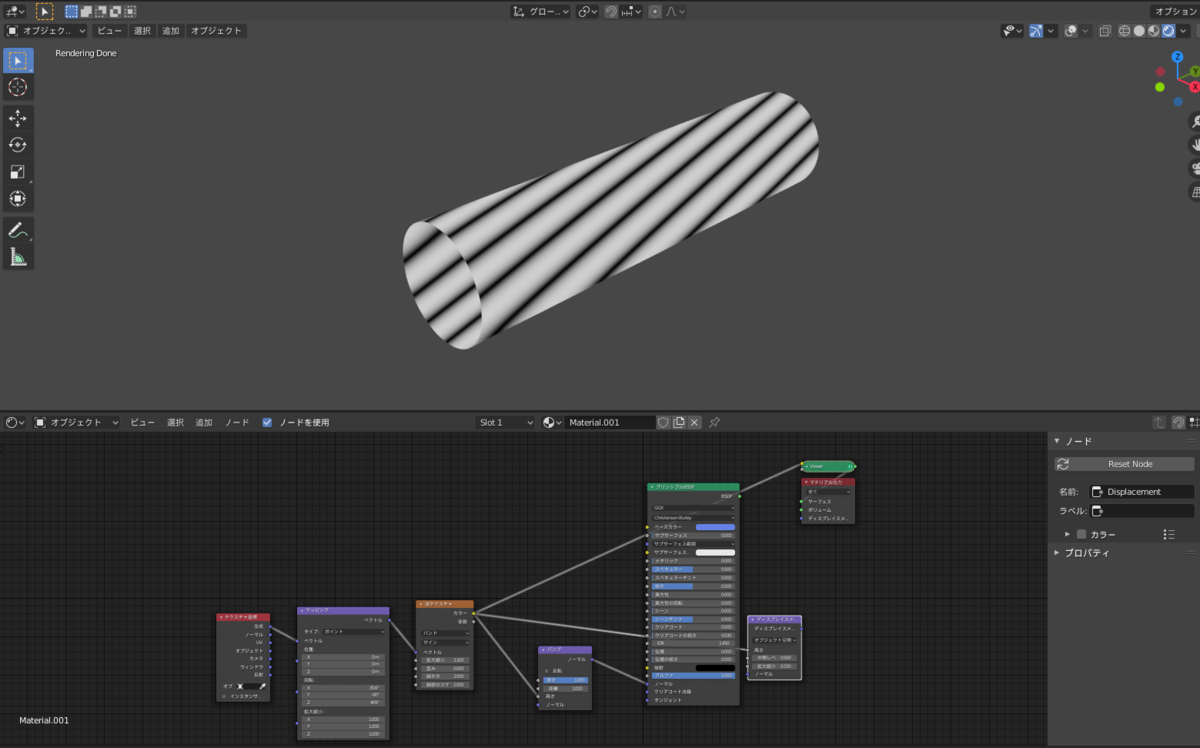This screenshot has width=1200, height=748.
Task: Open the Node menu in node editor
Action: [x=237, y=422]
